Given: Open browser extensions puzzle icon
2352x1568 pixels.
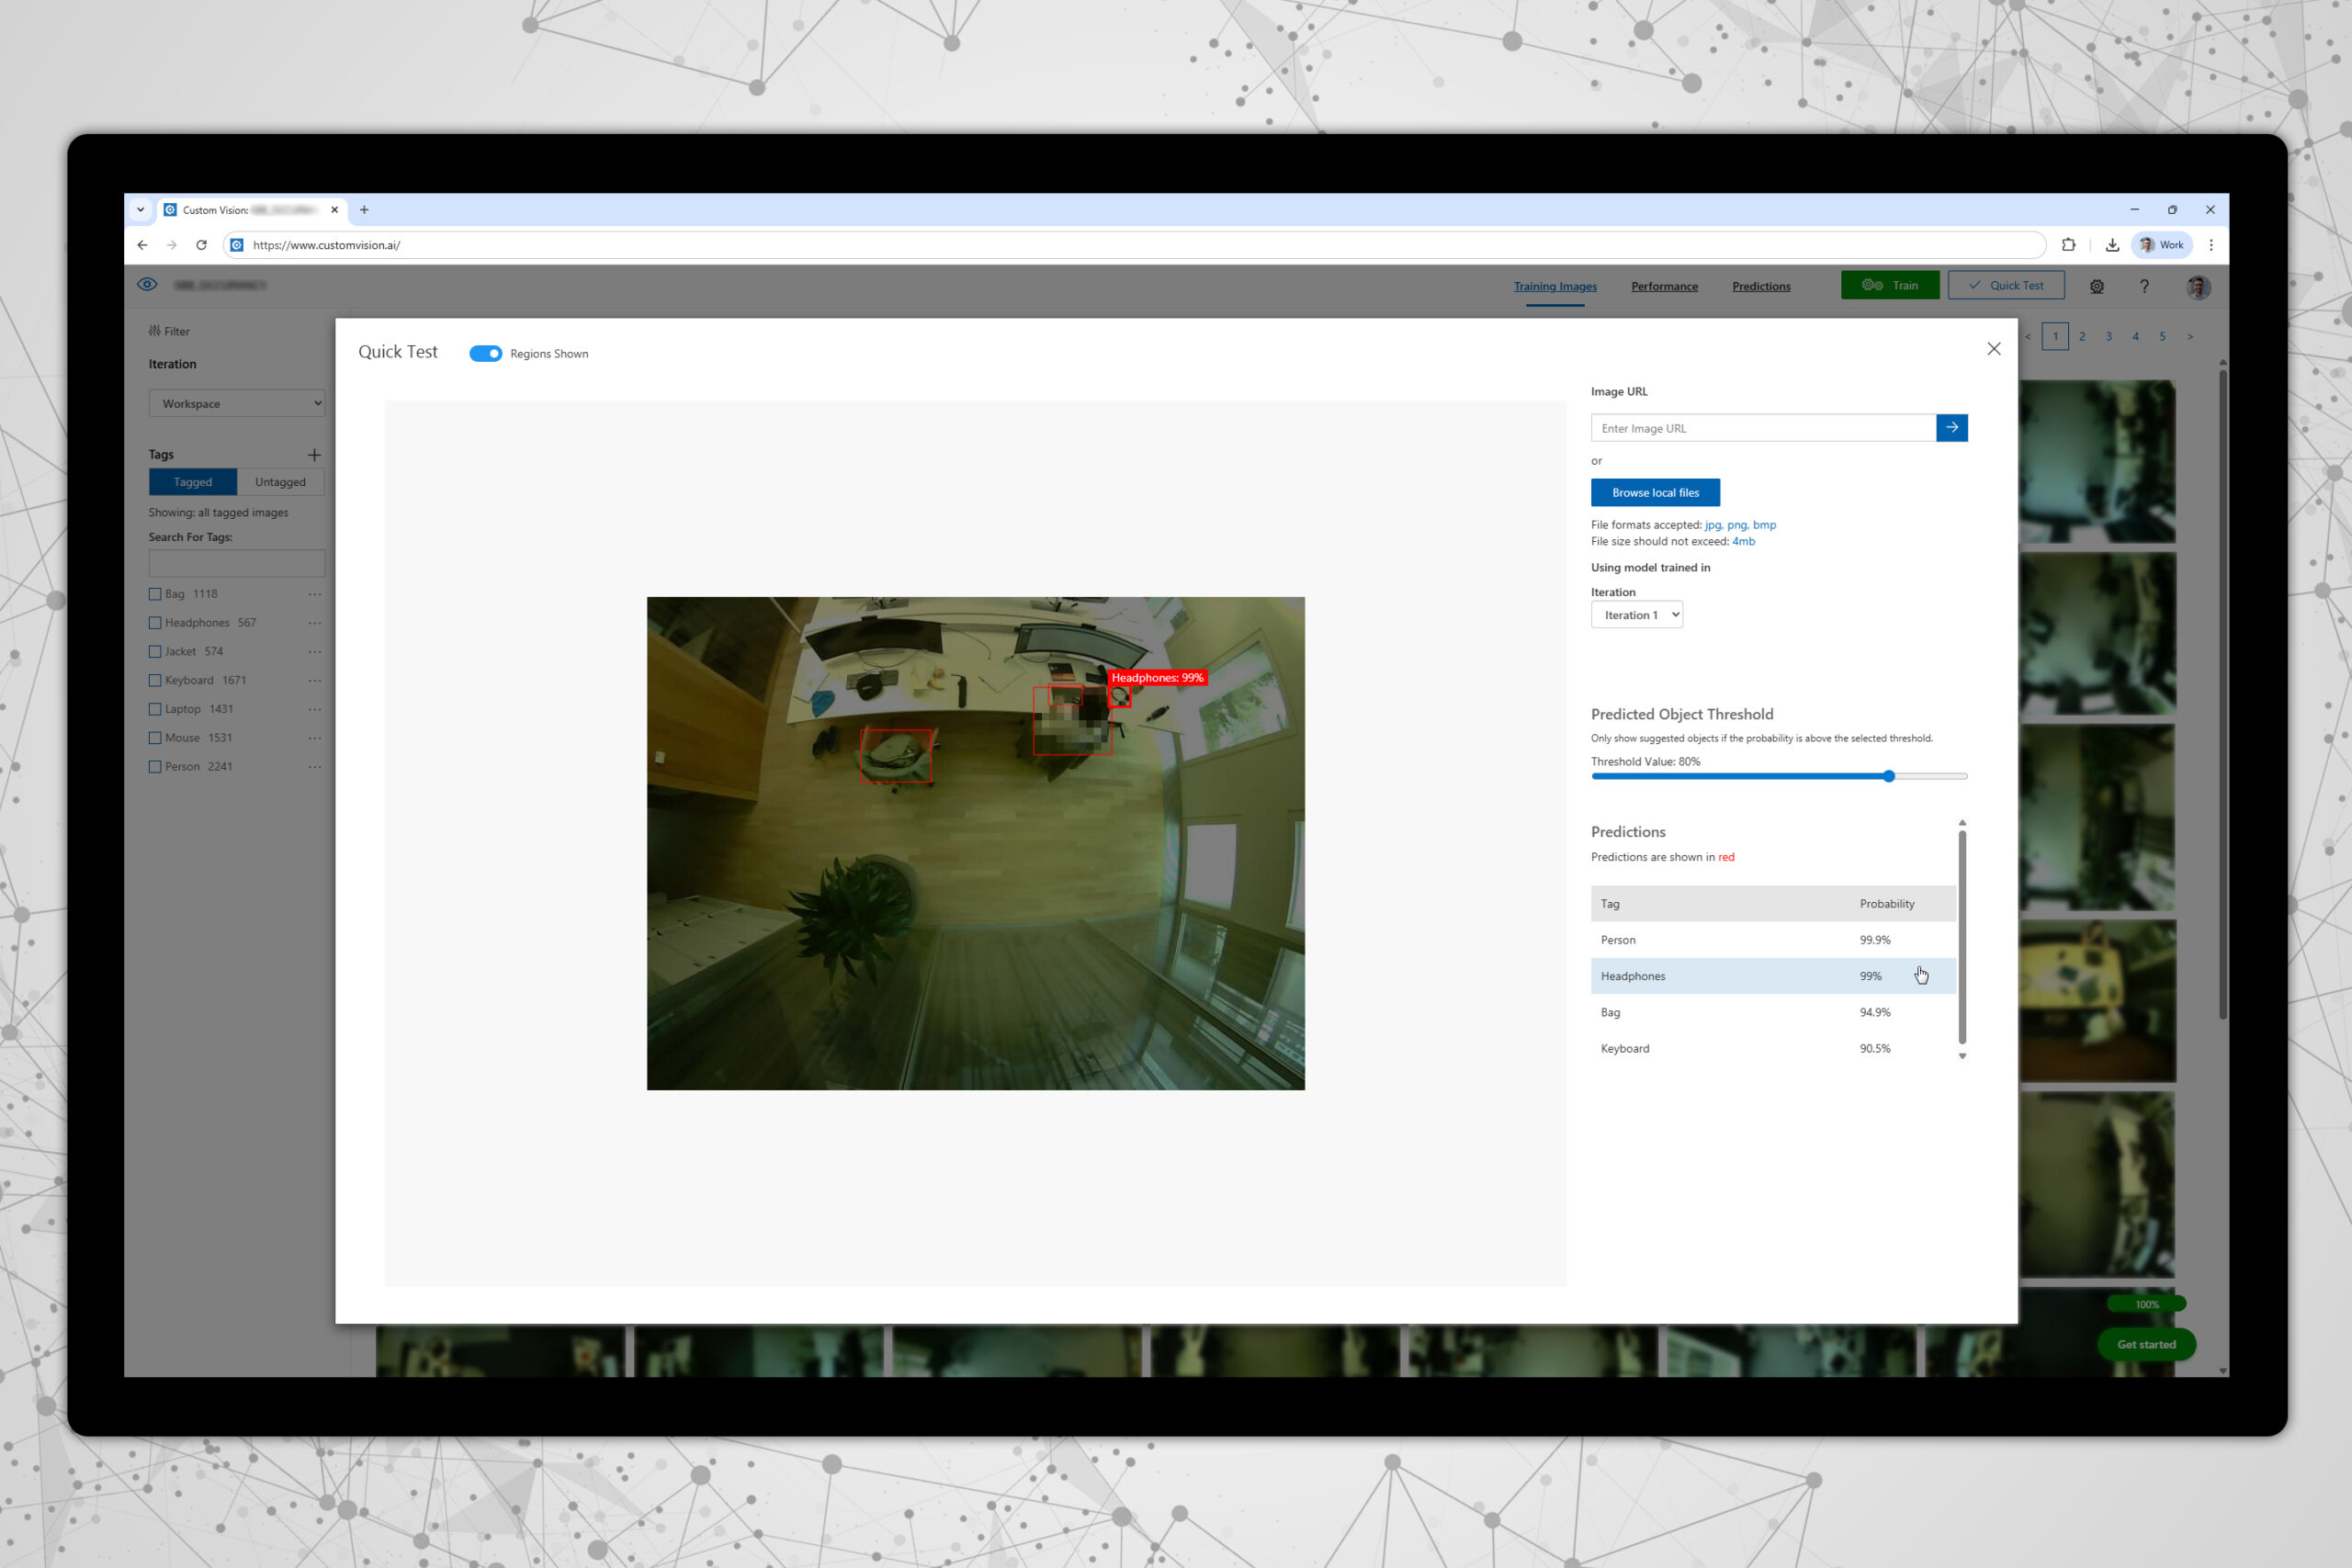Looking at the screenshot, I should (x=2068, y=245).
